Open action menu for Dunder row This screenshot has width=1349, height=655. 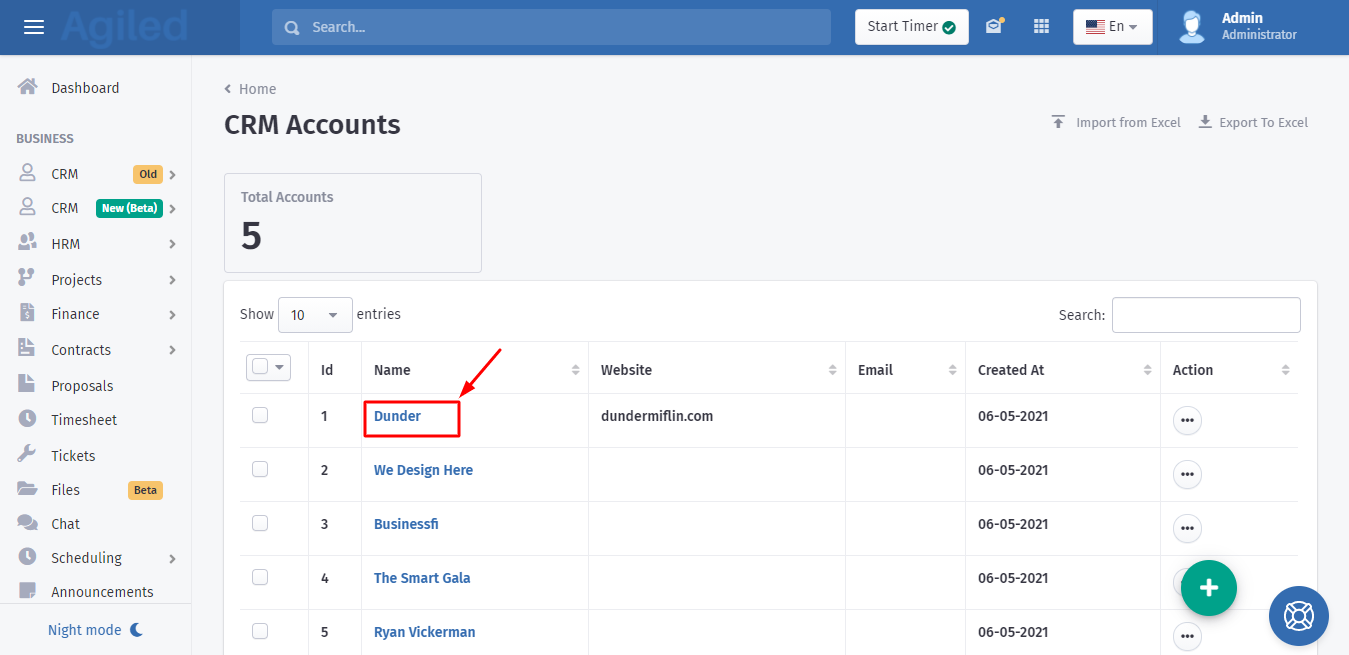click(x=1187, y=421)
